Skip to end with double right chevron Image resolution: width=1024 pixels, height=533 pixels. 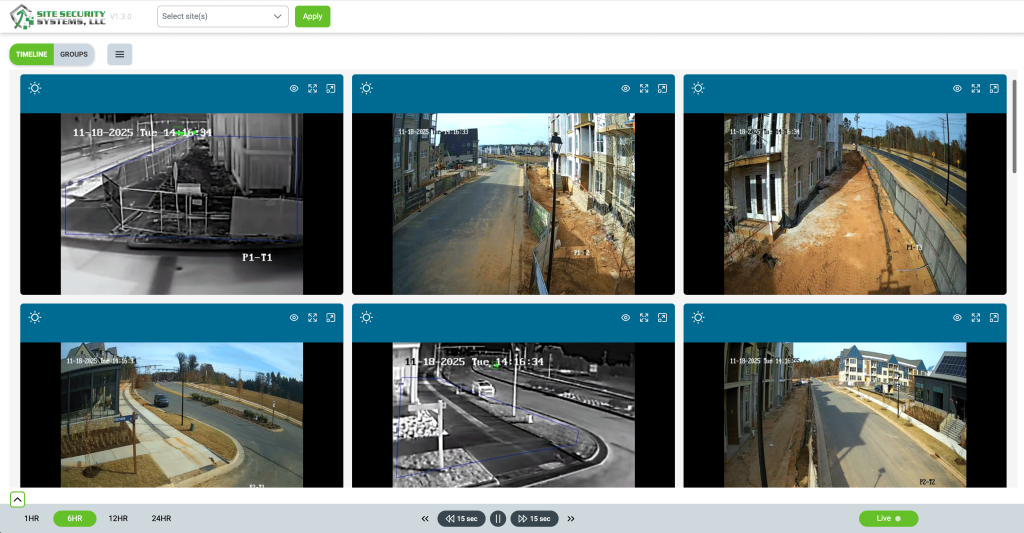(x=571, y=519)
